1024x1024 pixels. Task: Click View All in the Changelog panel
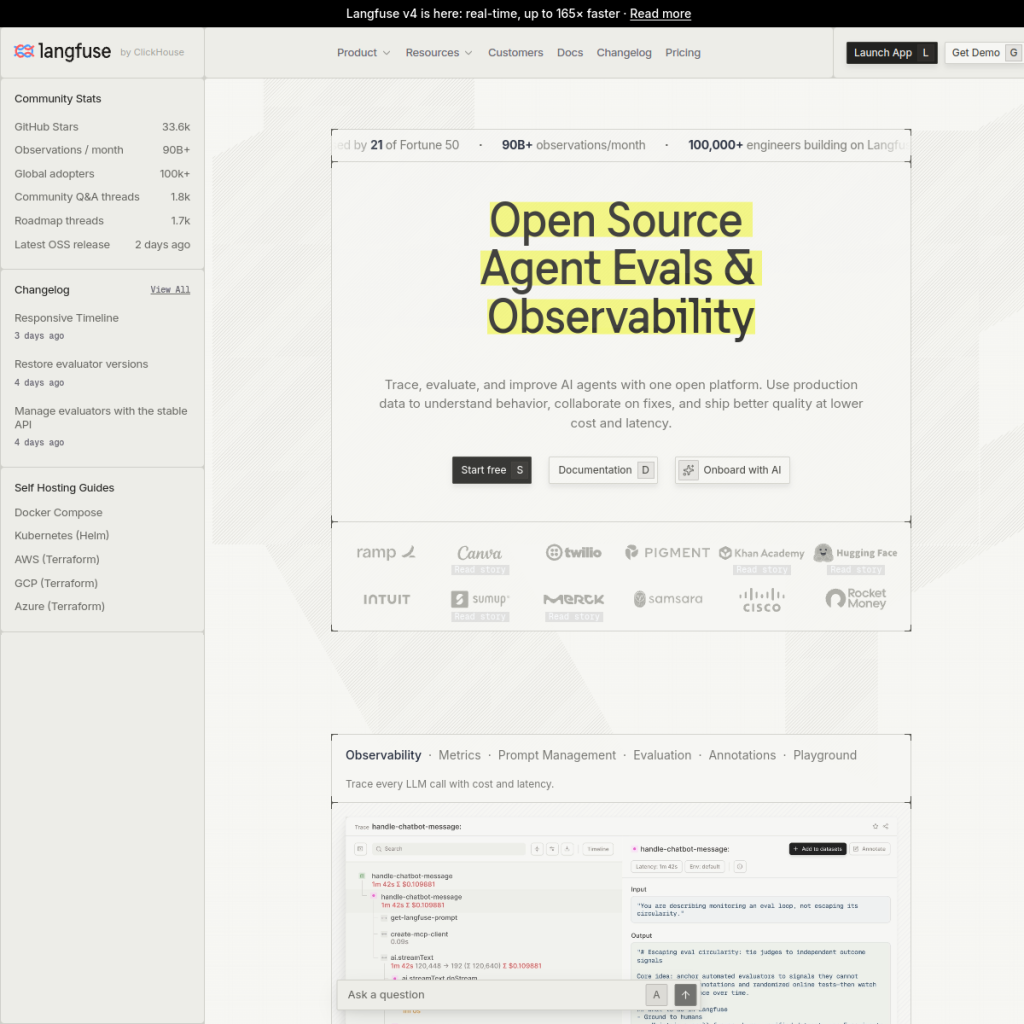170,290
